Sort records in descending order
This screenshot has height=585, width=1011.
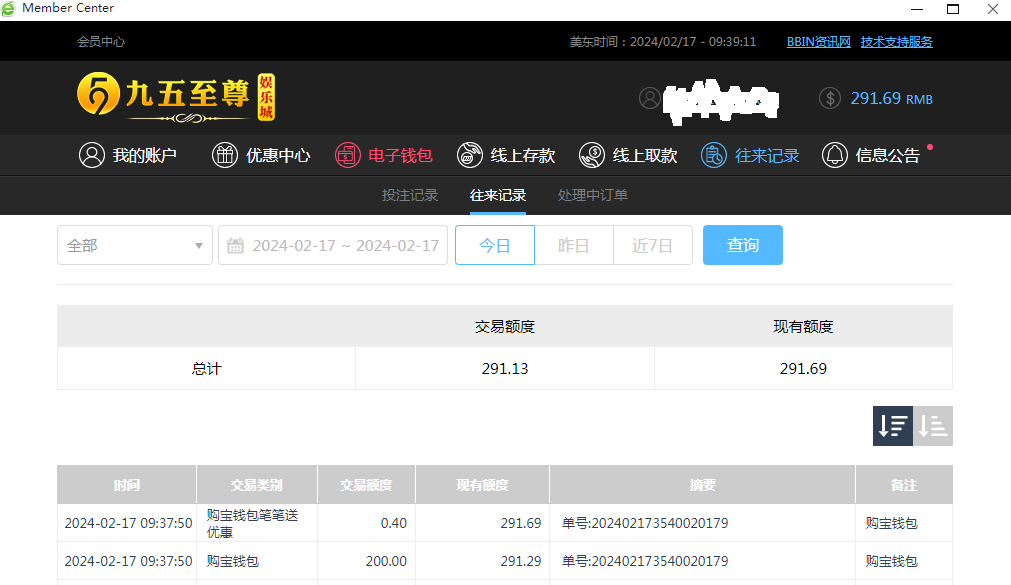point(893,426)
